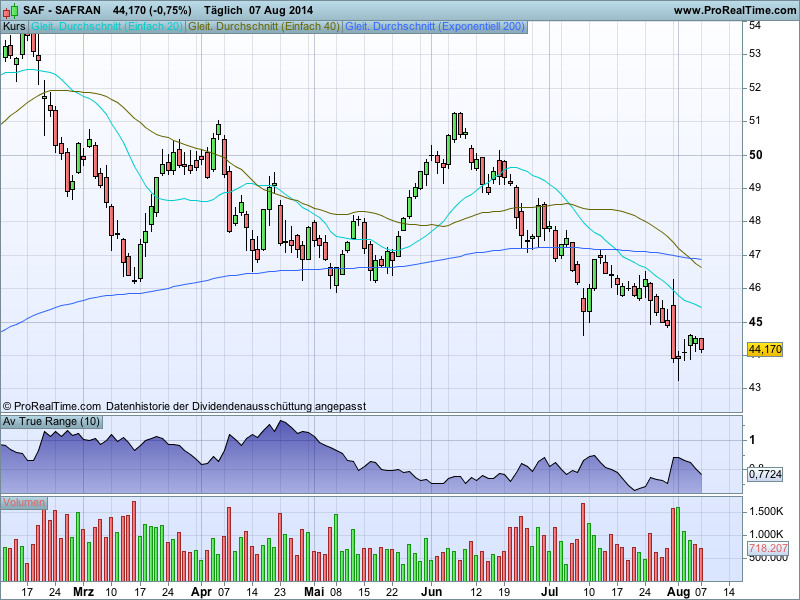Click the Apr label on the time axis
The width and height of the screenshot is (800, 600).
(x=202, y=592)
